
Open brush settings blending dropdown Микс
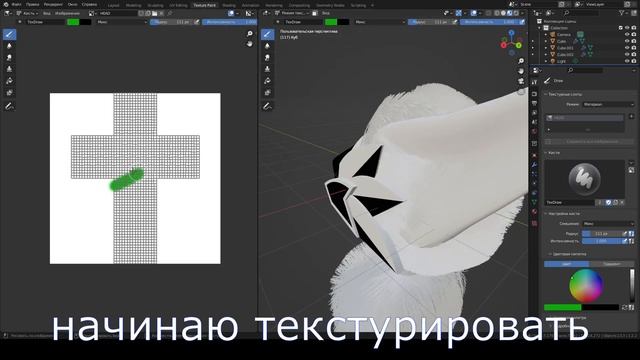[608, 224]
